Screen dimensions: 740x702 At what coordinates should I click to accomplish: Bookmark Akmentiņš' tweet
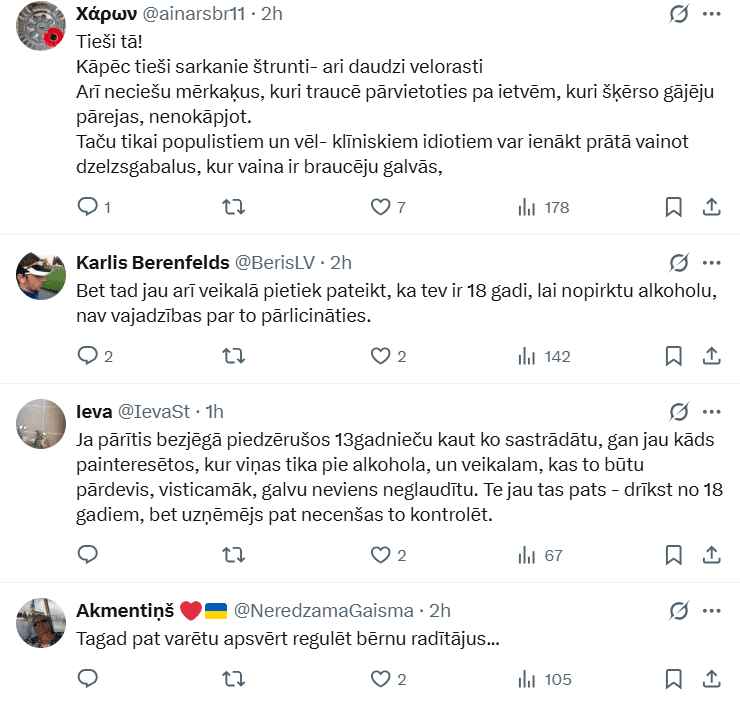coord(674,679)
